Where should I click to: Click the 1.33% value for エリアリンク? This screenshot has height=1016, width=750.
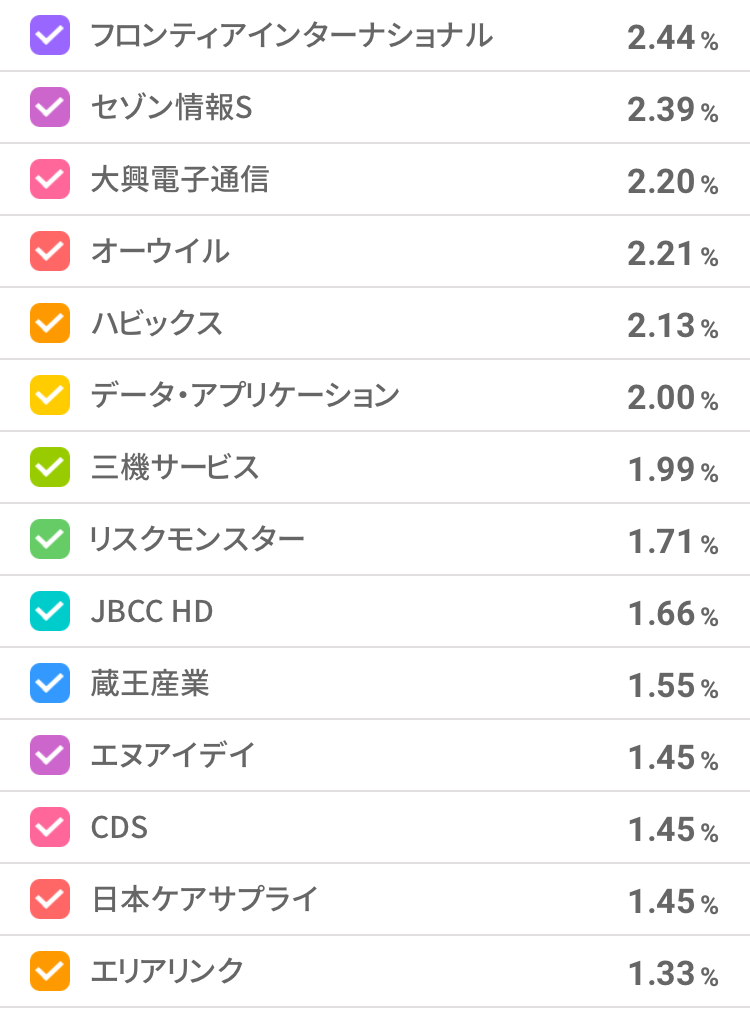(x=672, y=974)
